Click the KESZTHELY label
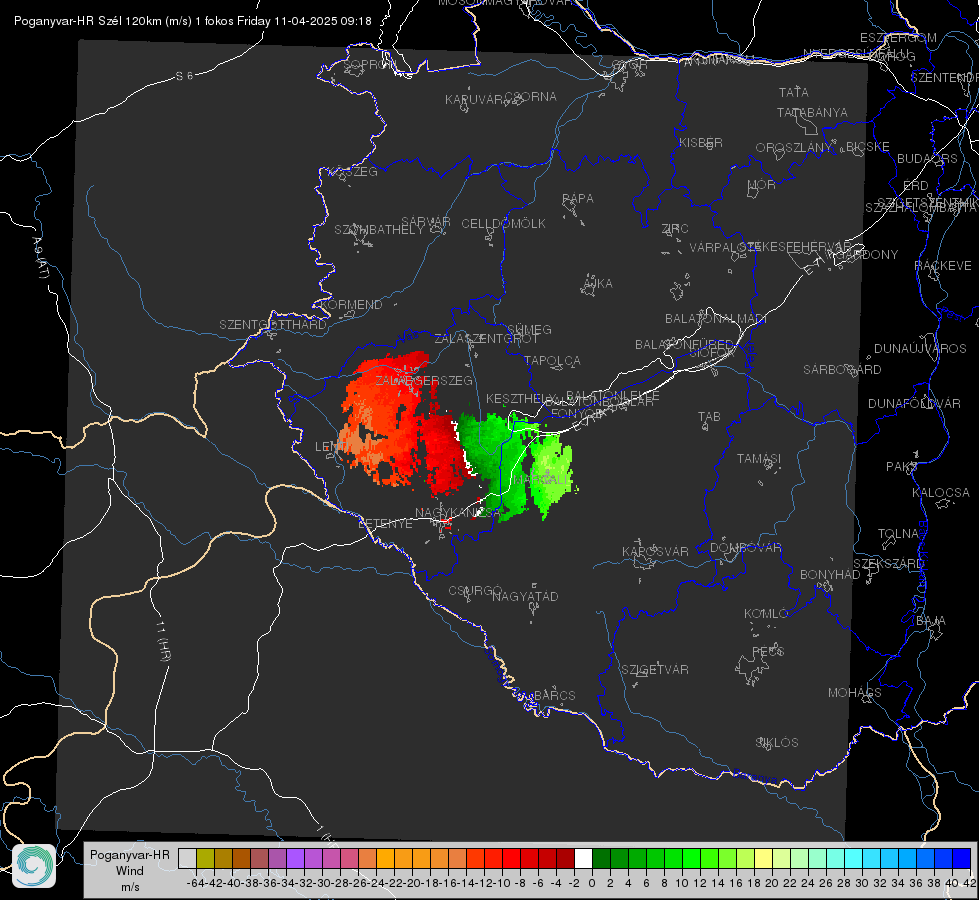 coord(521,398)
